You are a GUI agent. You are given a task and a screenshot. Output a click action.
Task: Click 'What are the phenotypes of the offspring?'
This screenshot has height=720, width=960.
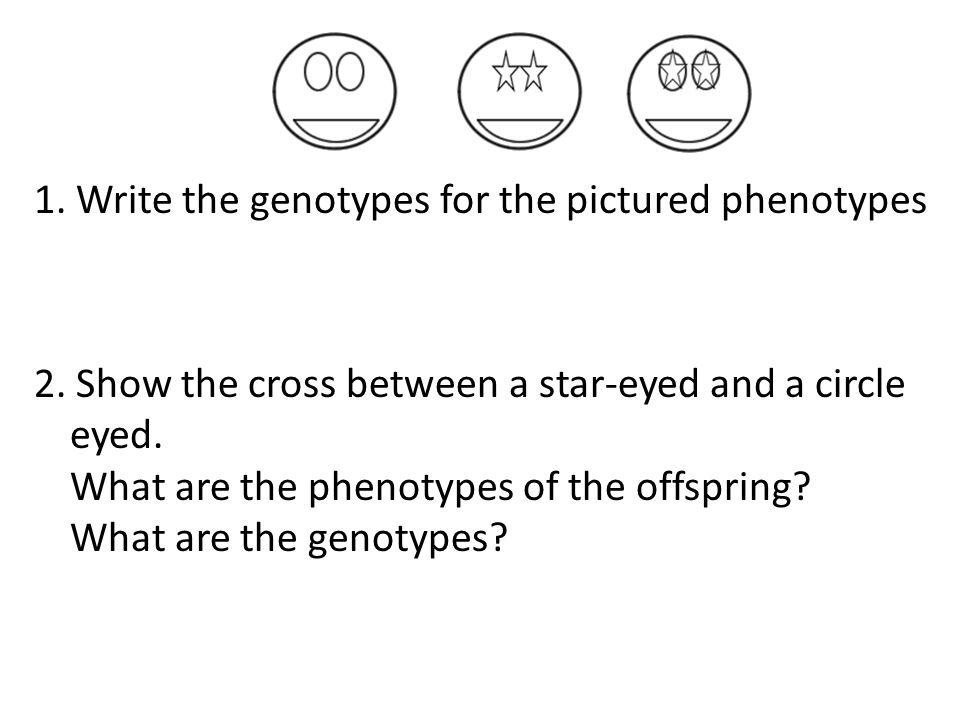(x=441, y=487)
